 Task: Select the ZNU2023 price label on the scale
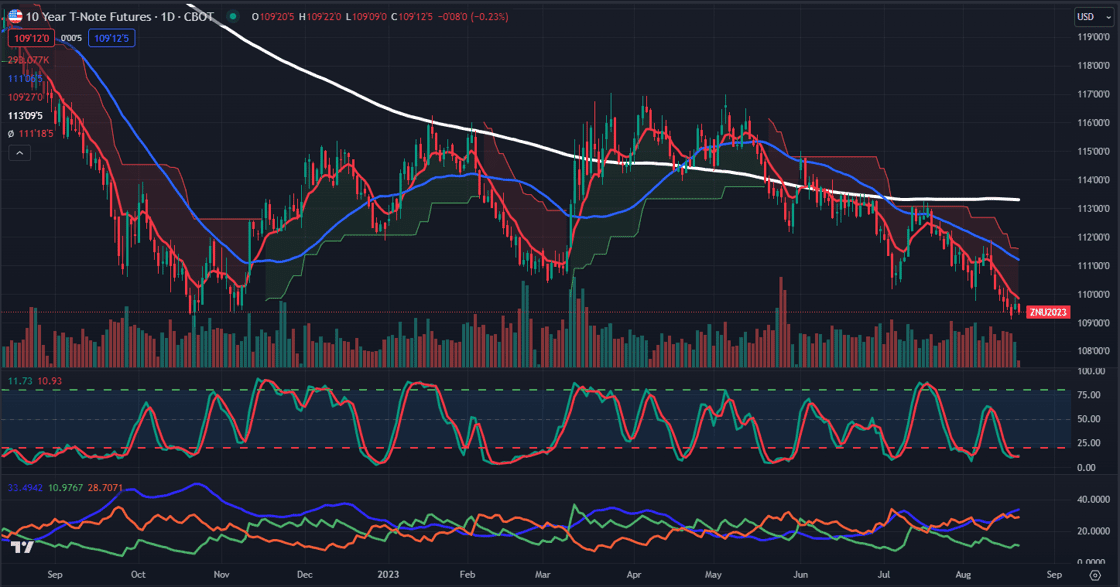[x=1048, y=312]
